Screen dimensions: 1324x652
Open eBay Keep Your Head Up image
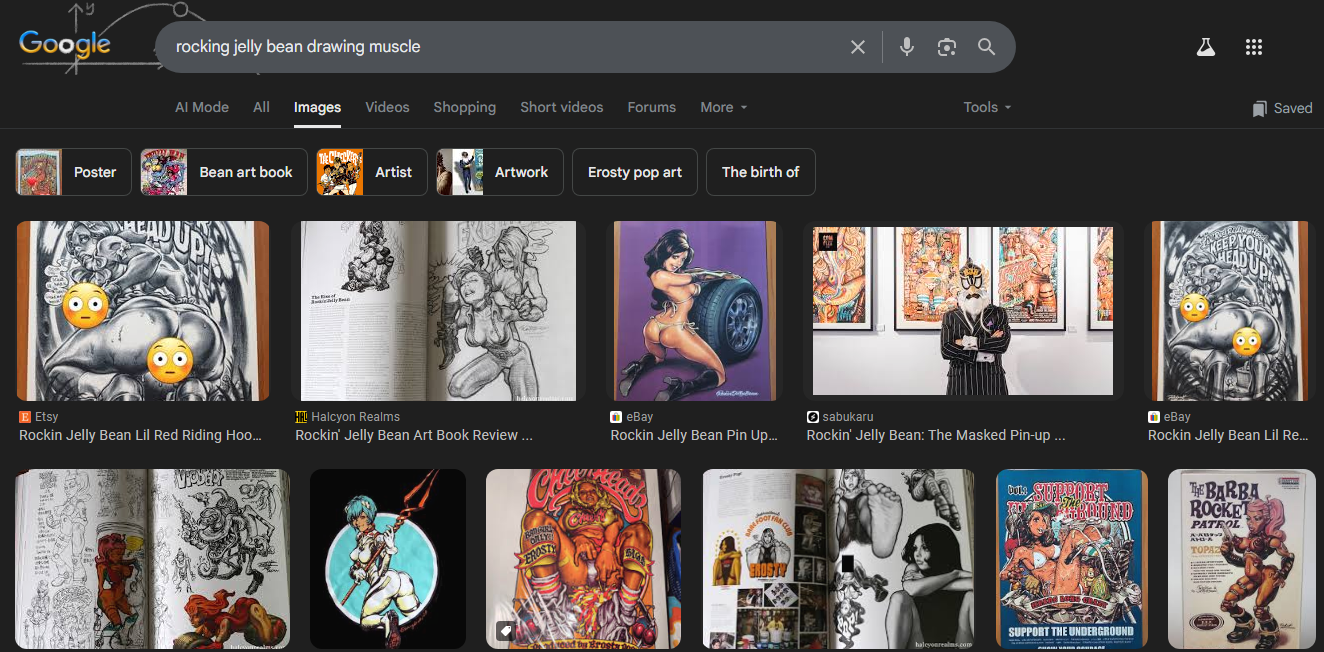coord(1230,311)
